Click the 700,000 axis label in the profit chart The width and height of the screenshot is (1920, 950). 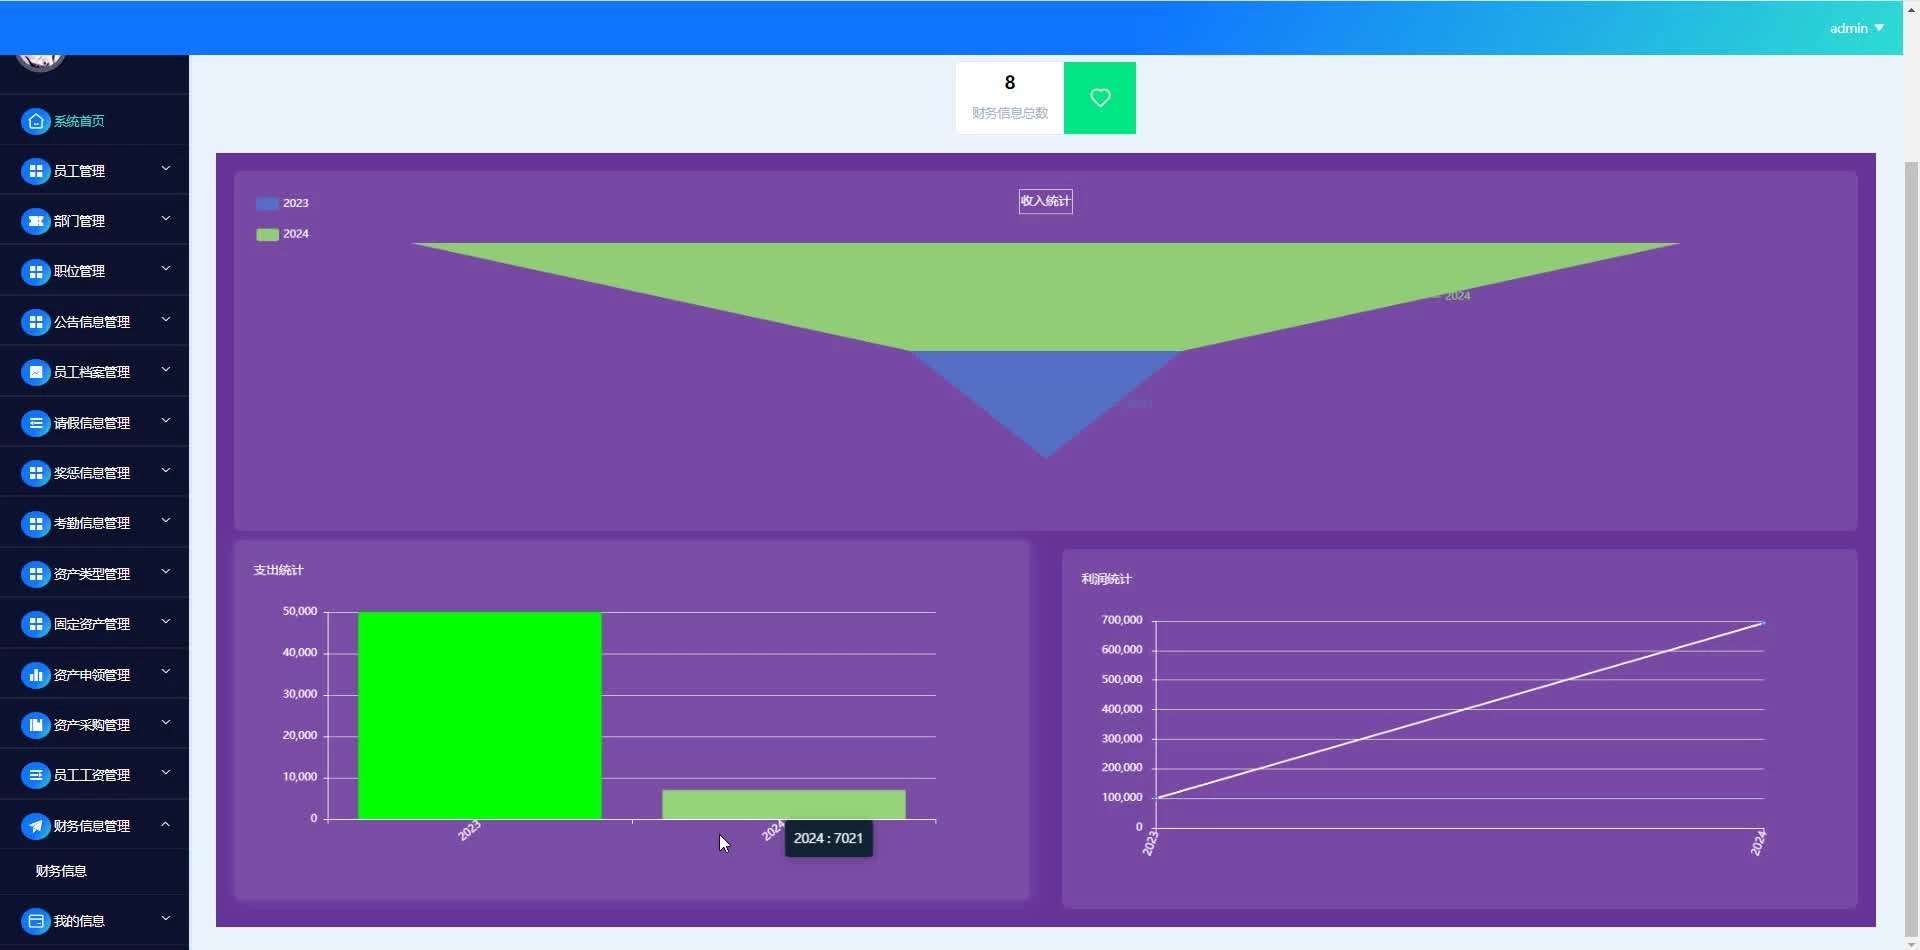click(x=1122, y=620)
